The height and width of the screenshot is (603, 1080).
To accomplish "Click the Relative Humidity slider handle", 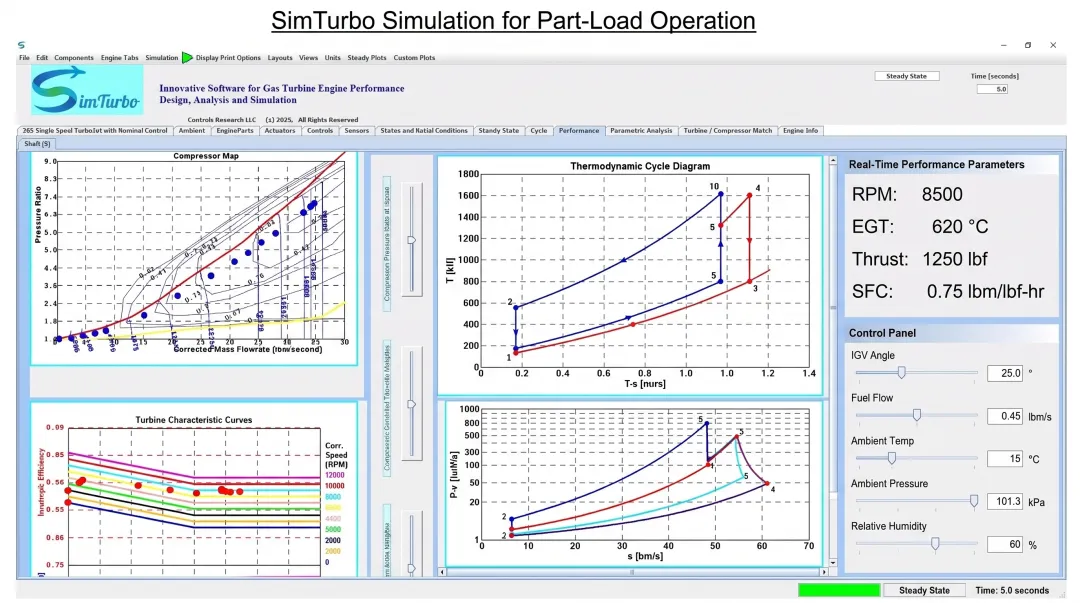I will click(x=935, y=544).
